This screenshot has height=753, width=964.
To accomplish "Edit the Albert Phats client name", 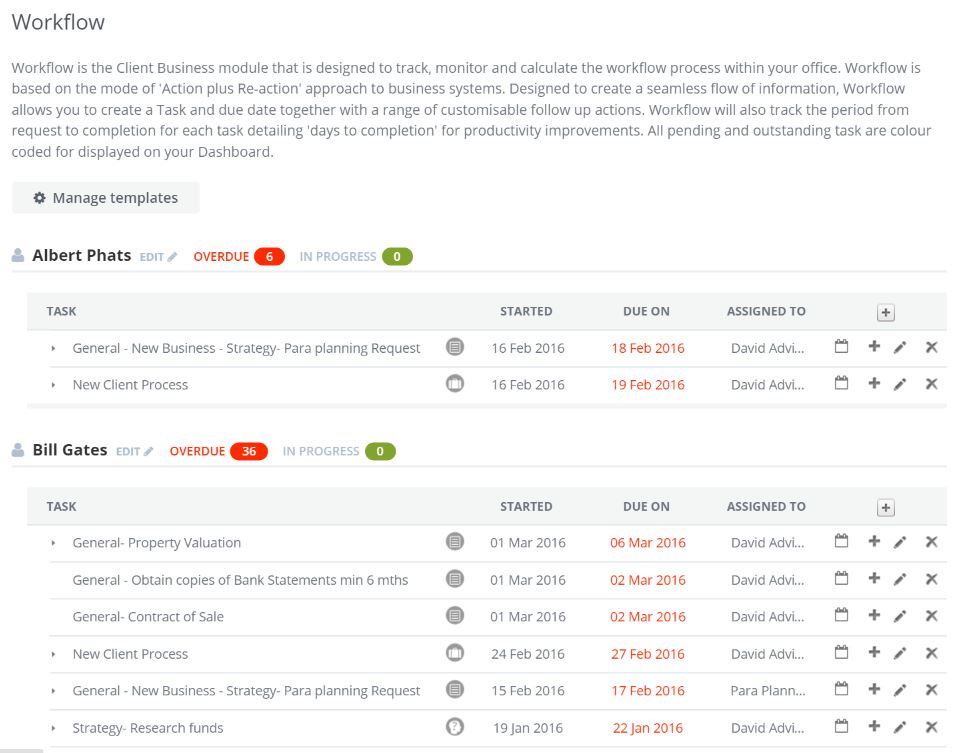I will [x=158, y=257].
